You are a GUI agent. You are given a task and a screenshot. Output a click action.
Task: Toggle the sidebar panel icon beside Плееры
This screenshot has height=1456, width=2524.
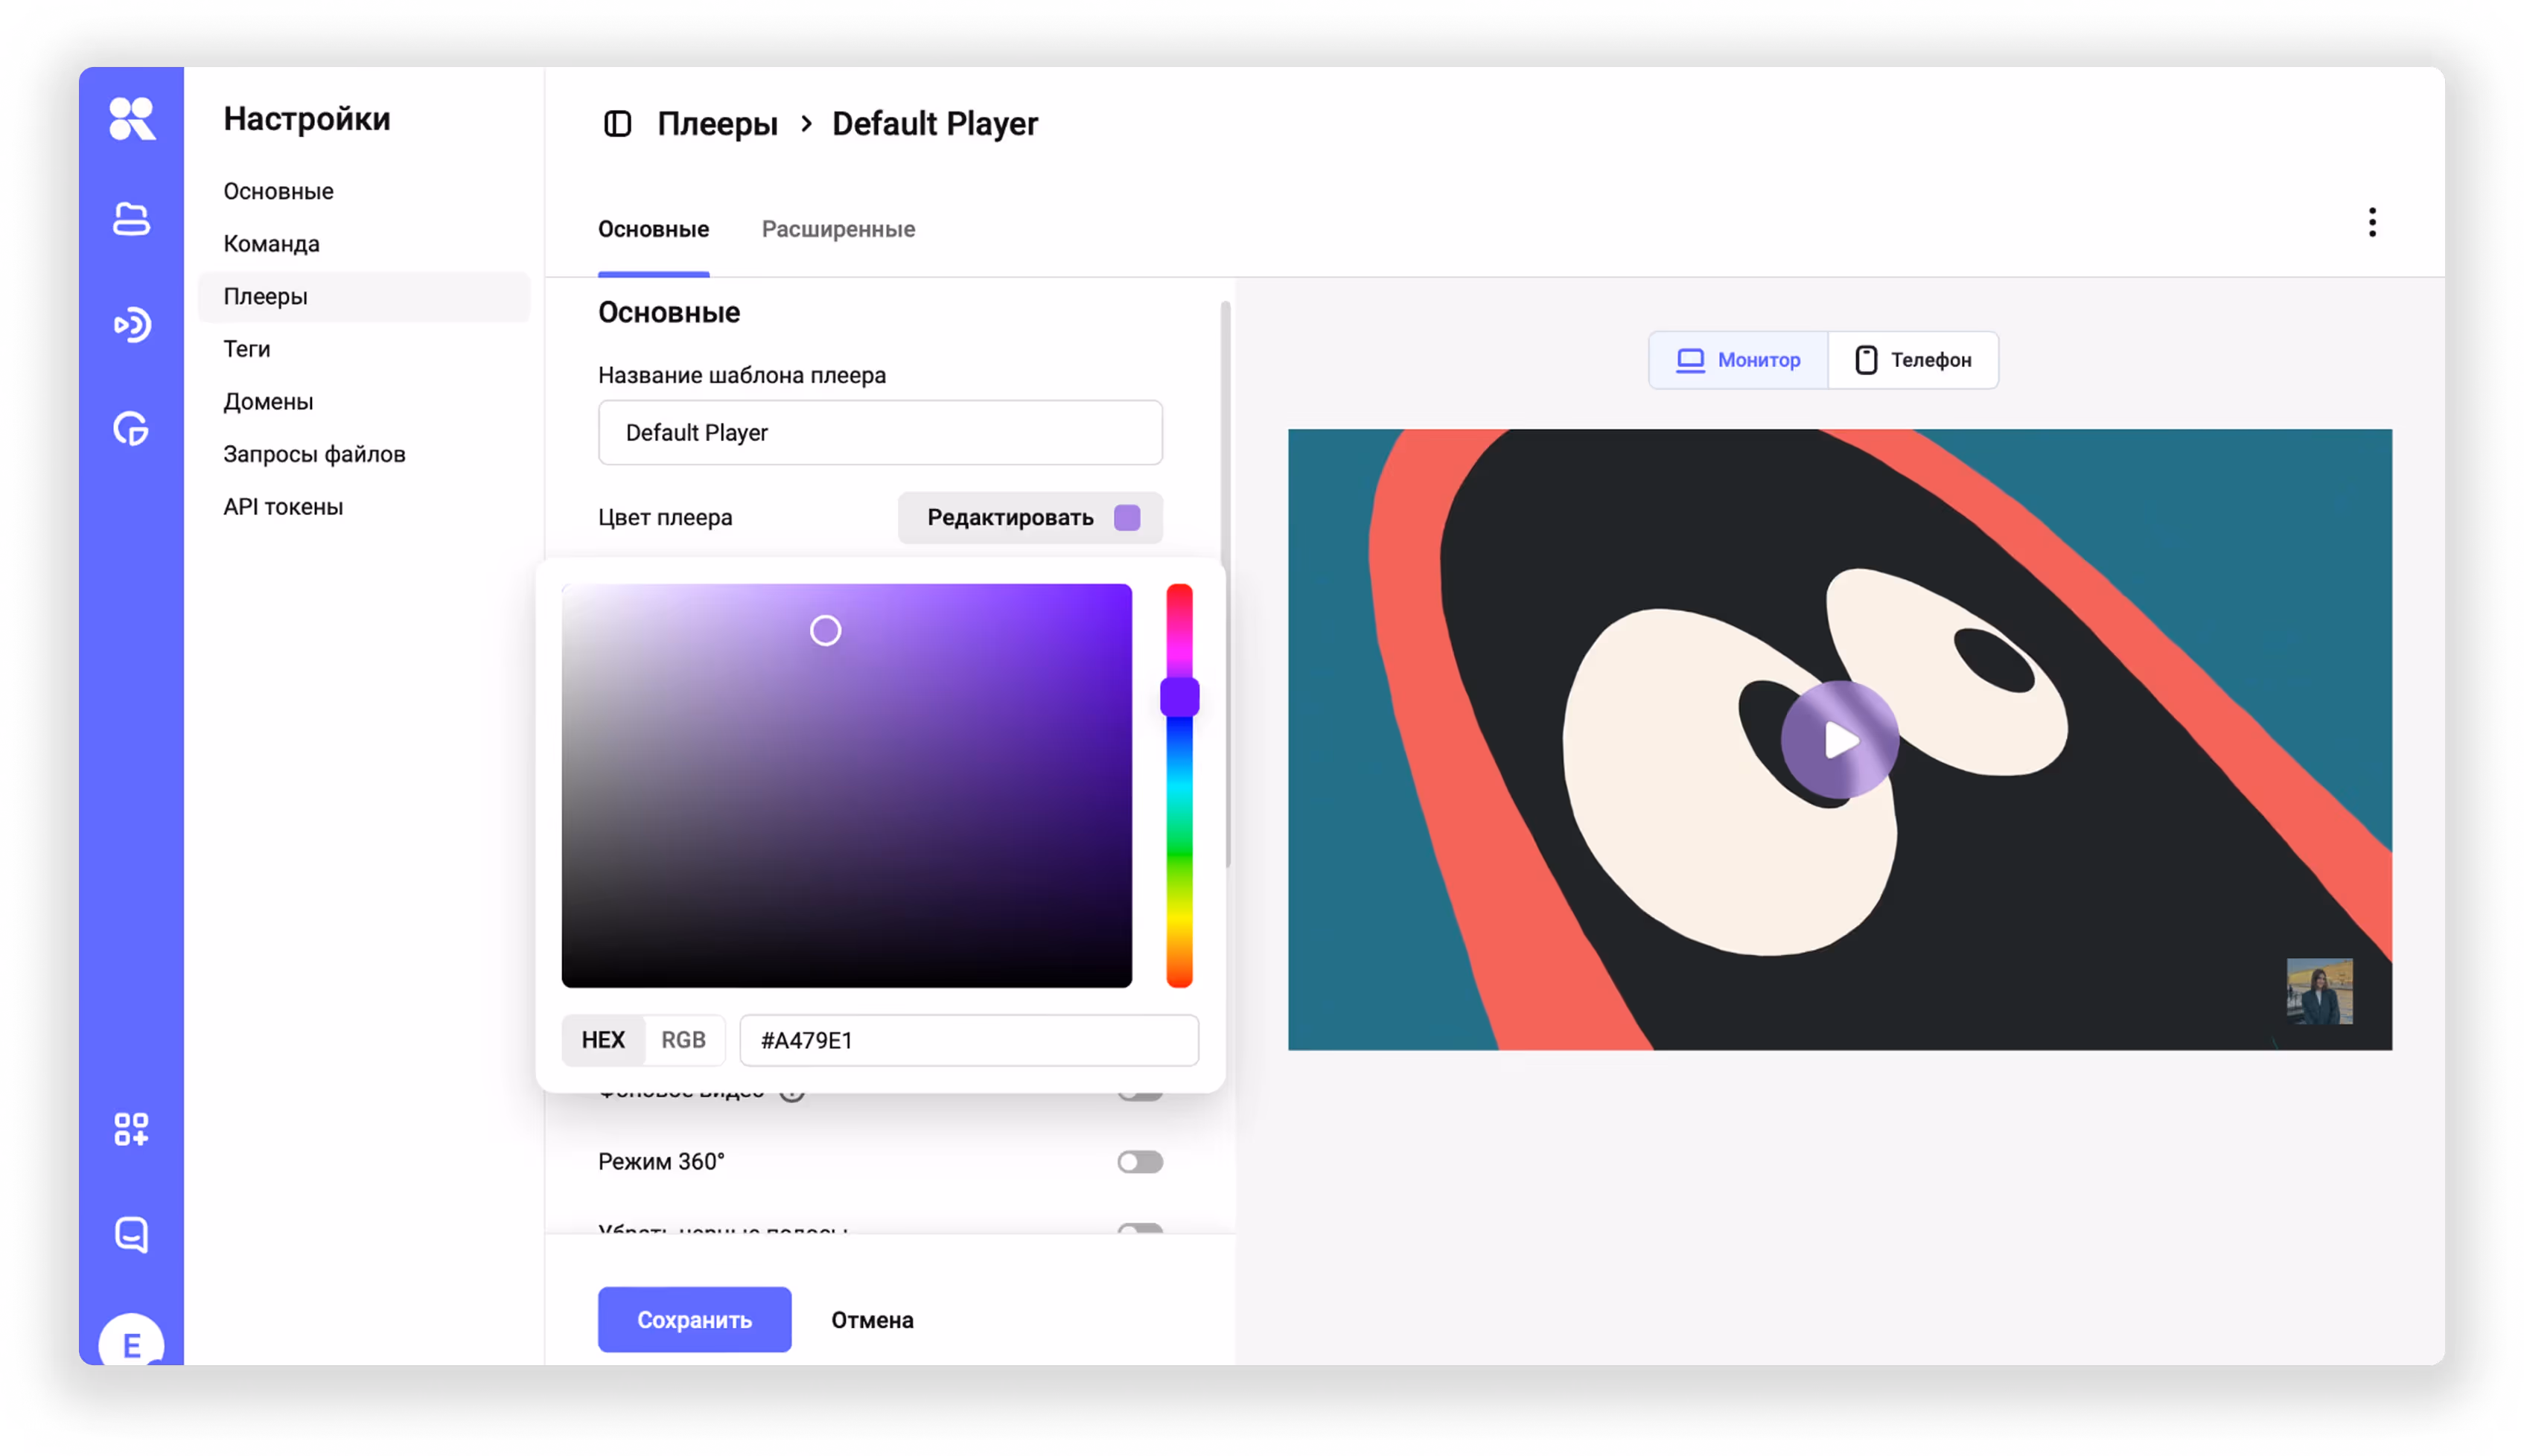pos(618,124)
